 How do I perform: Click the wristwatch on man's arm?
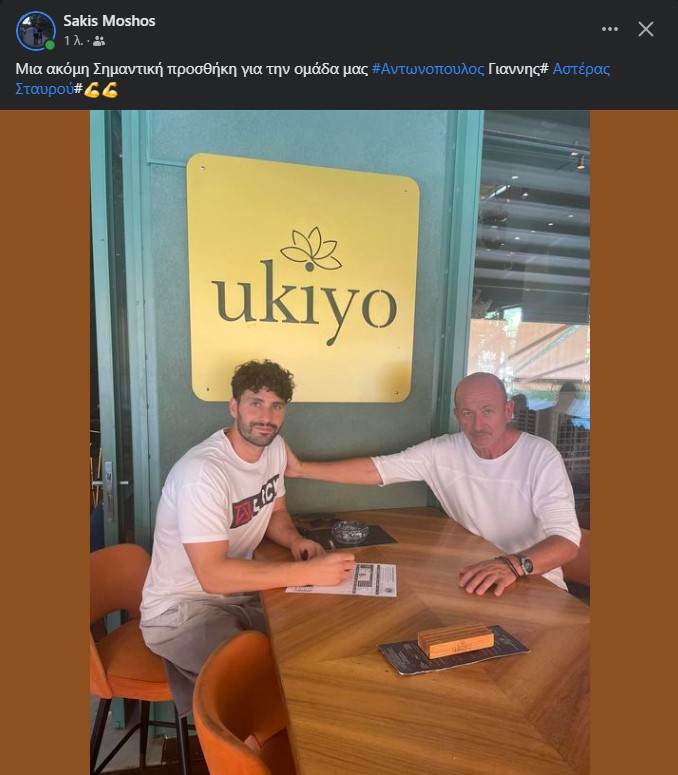click(525, 564)
